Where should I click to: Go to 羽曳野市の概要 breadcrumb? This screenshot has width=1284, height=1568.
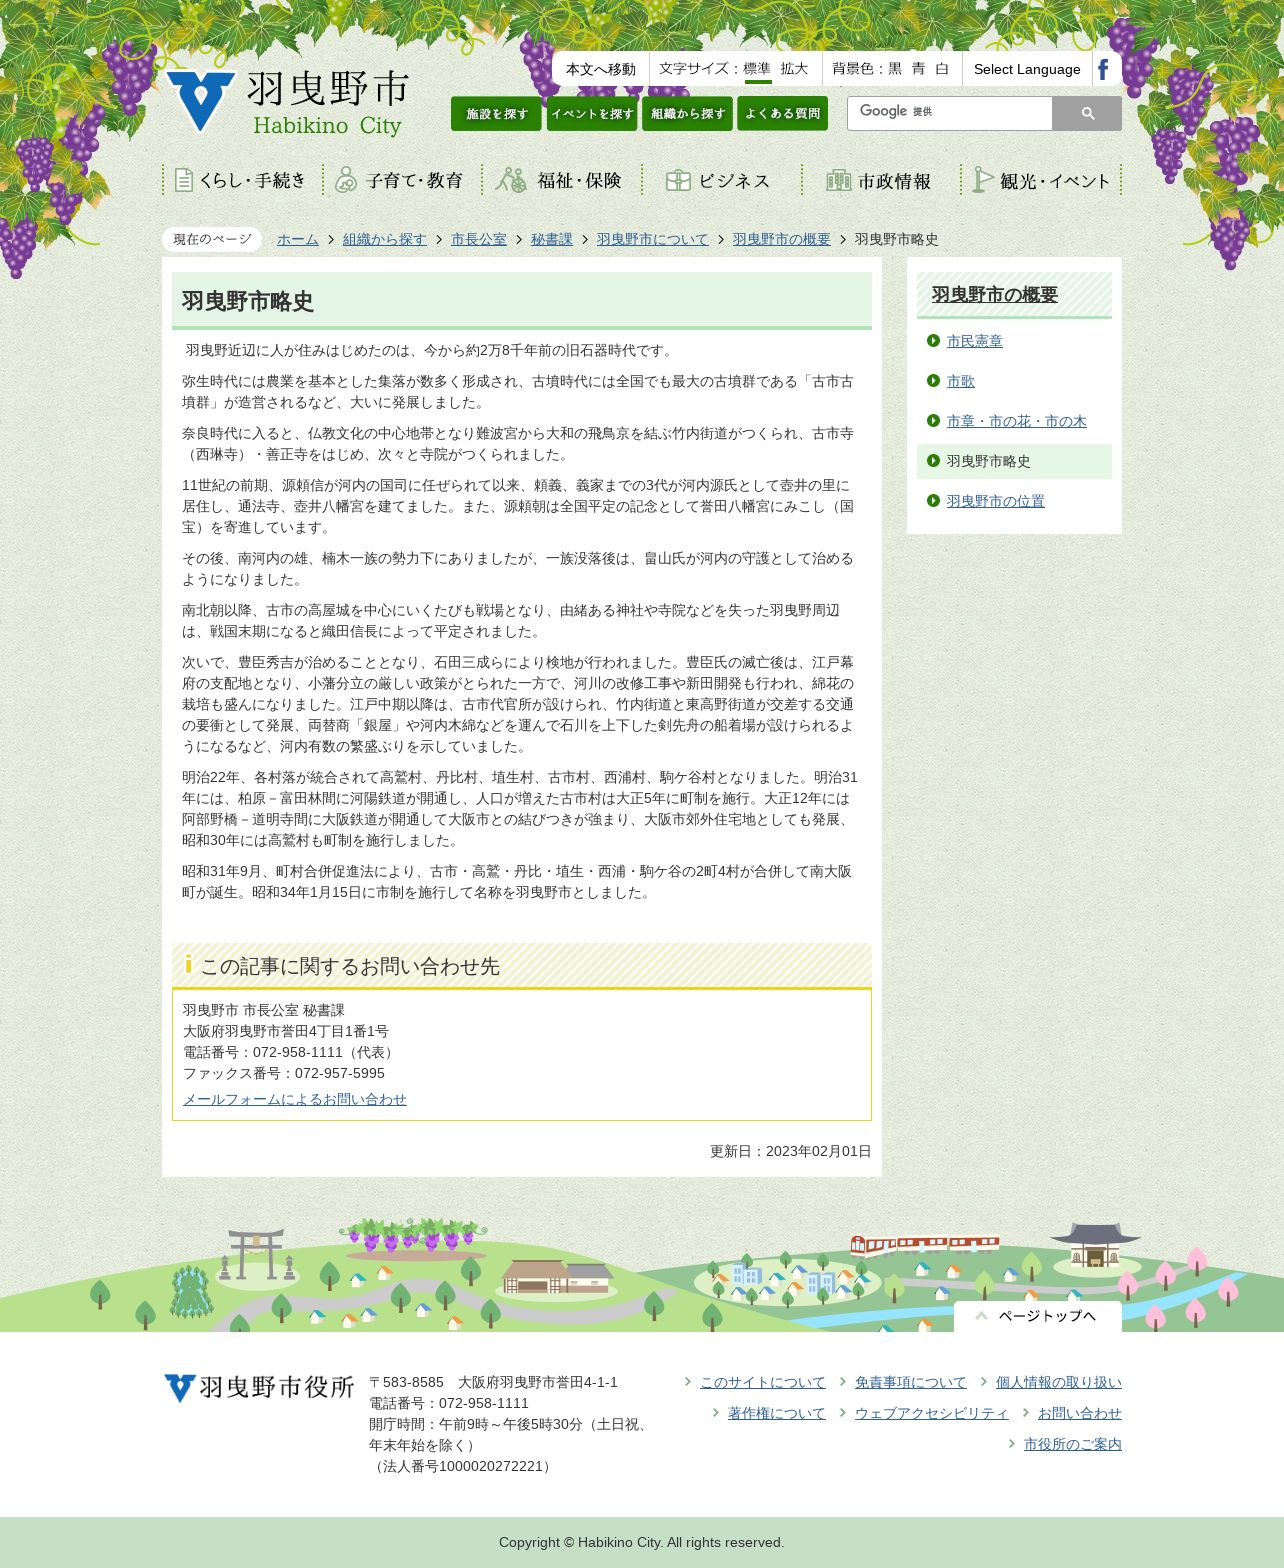point(782,240)
